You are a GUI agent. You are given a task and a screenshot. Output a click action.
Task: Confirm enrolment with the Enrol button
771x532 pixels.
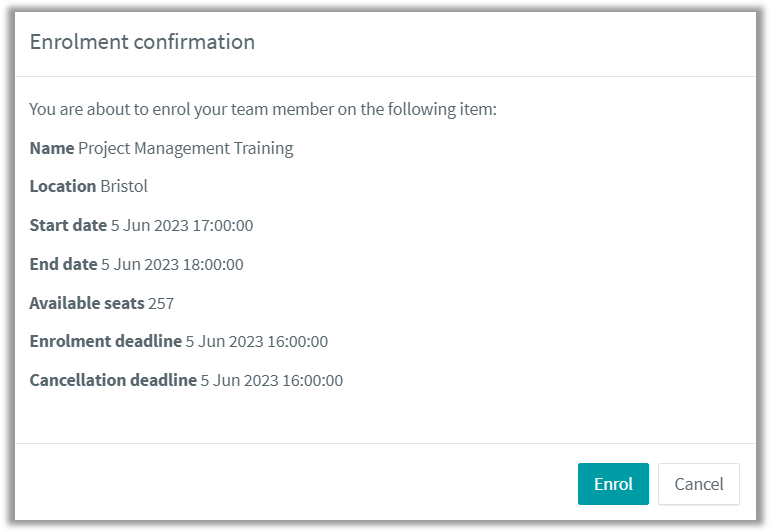(x=613, y=484)
